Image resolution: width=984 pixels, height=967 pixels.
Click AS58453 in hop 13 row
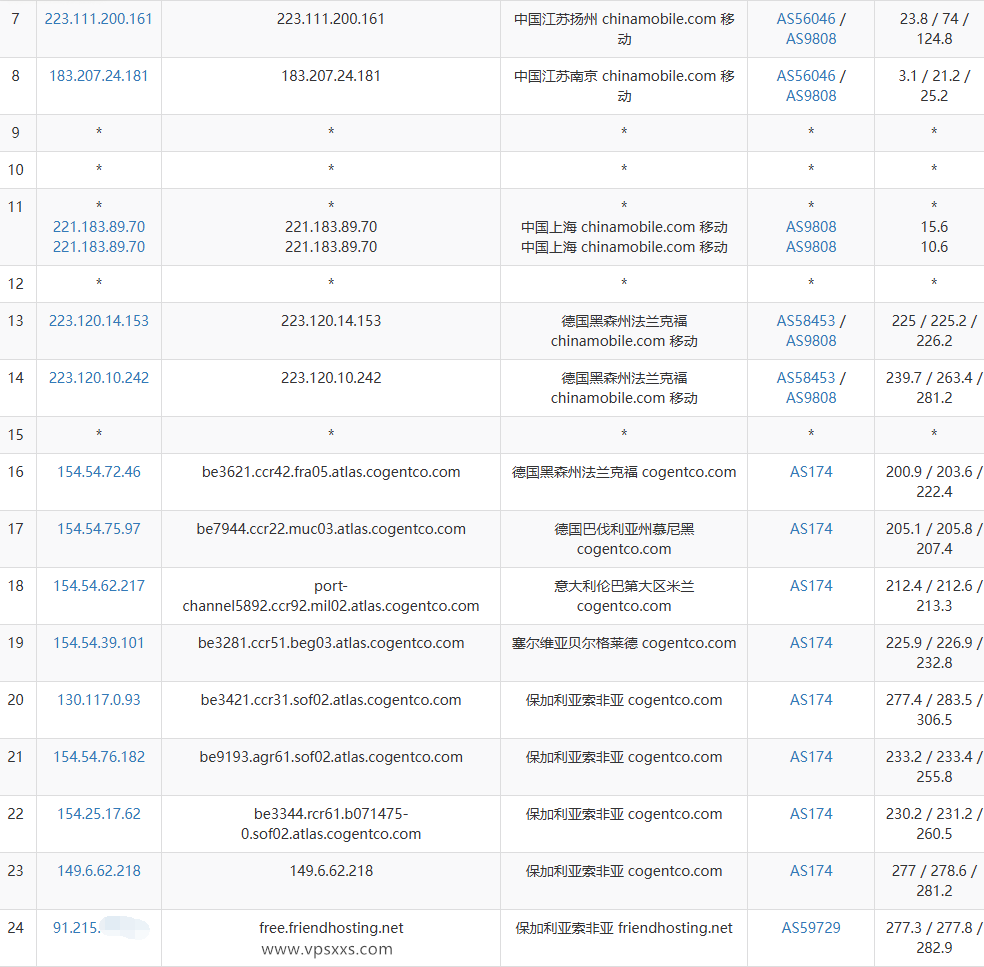pos(806,321)
